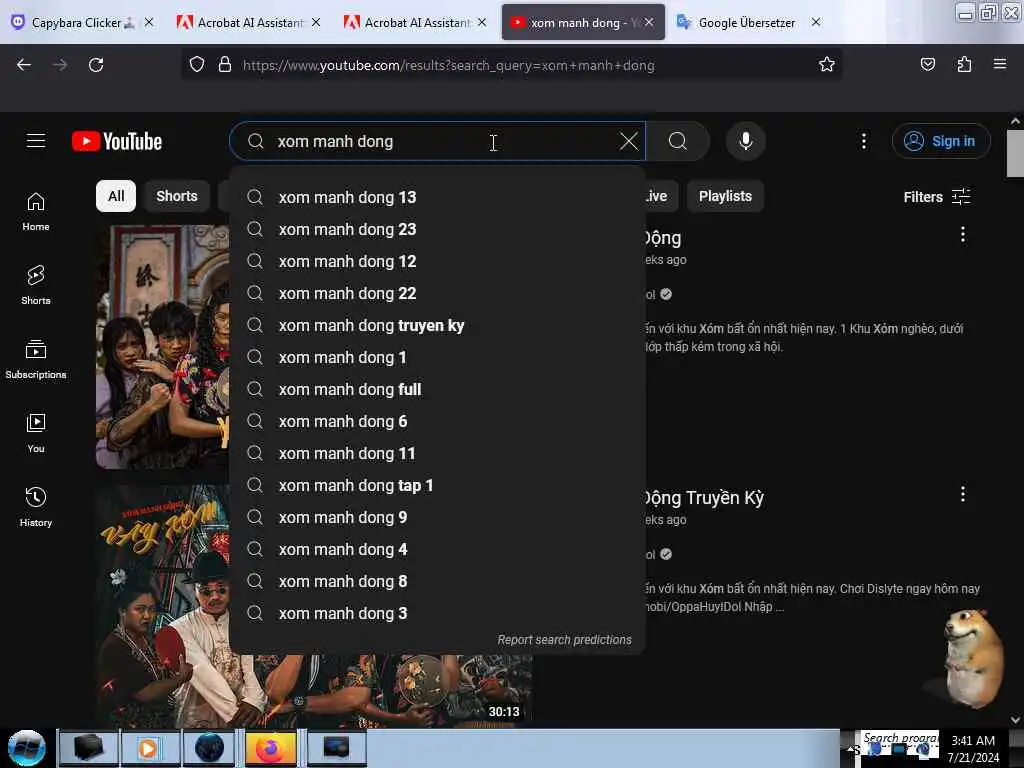Open the search Filters panel
Image resolution: width=1024 pixels, height=768 pixels.
936,197
